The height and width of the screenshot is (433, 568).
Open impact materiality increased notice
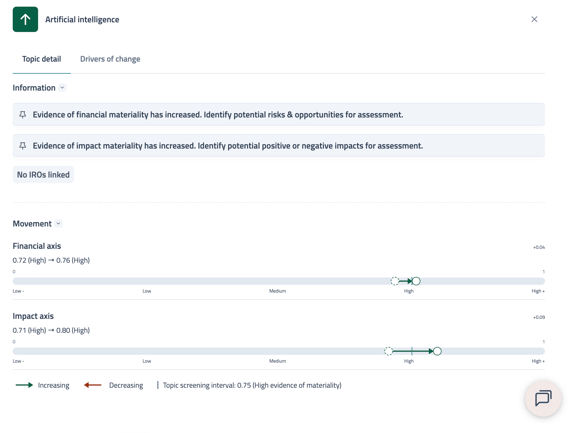[279, 146]
